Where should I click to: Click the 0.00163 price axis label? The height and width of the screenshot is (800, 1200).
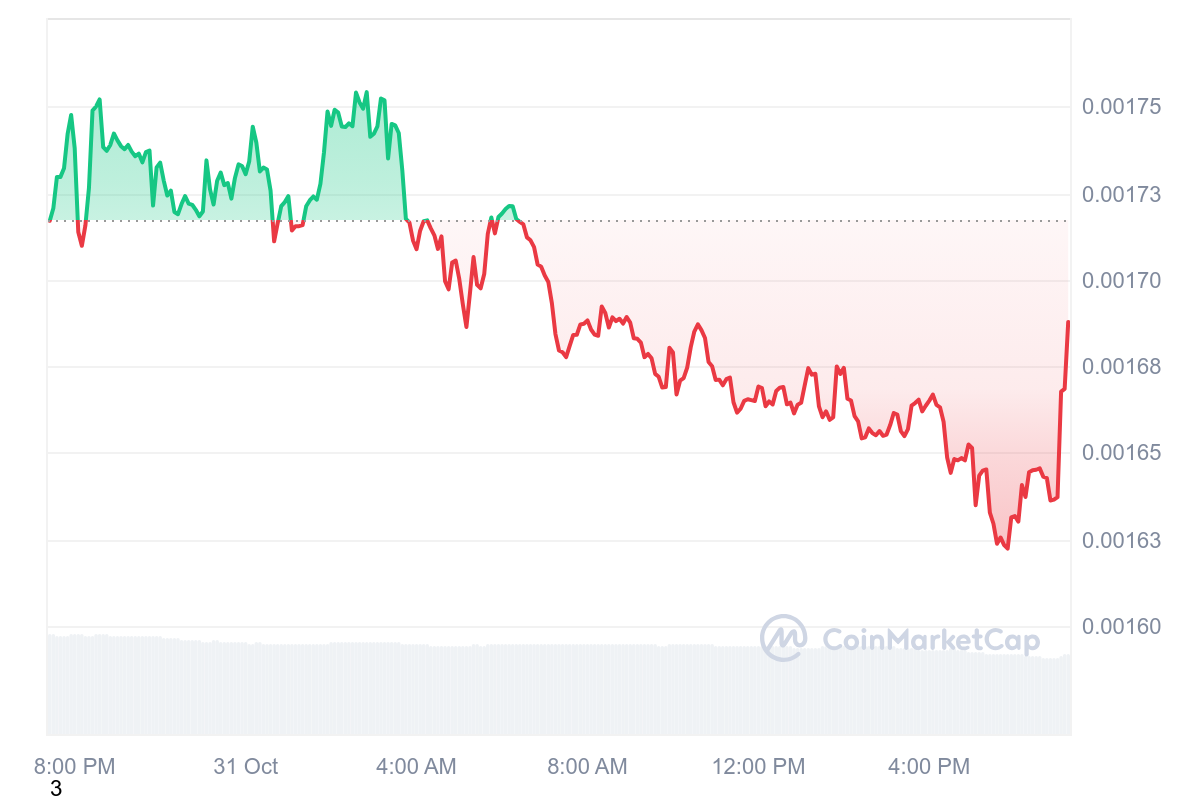point(1122,541)
